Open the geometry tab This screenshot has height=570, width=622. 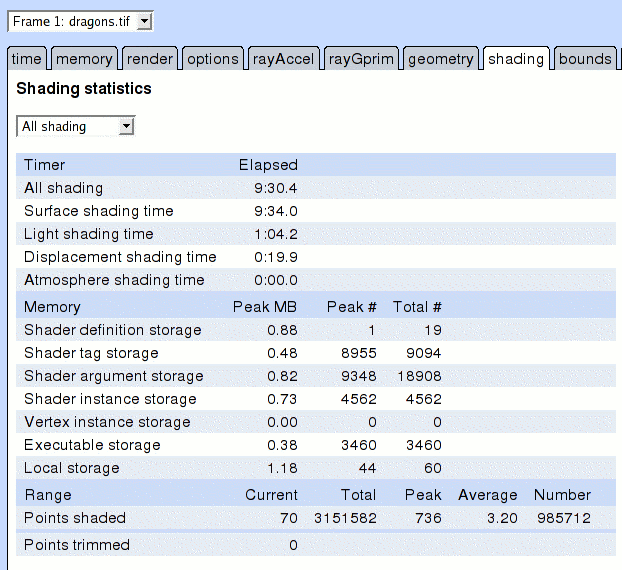(x=440, y=59)
